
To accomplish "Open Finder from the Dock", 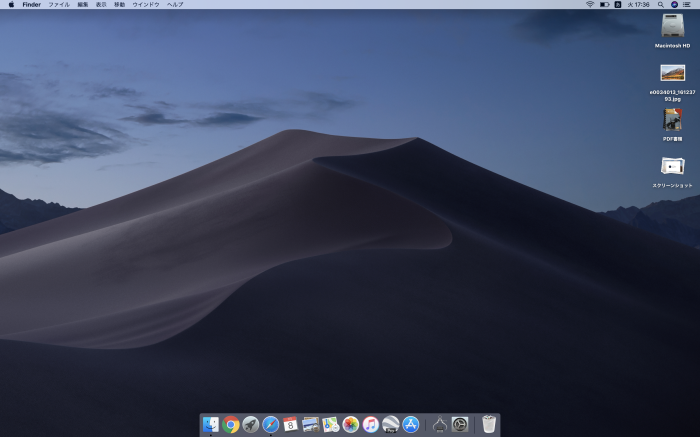I will [x=211, y=425].
